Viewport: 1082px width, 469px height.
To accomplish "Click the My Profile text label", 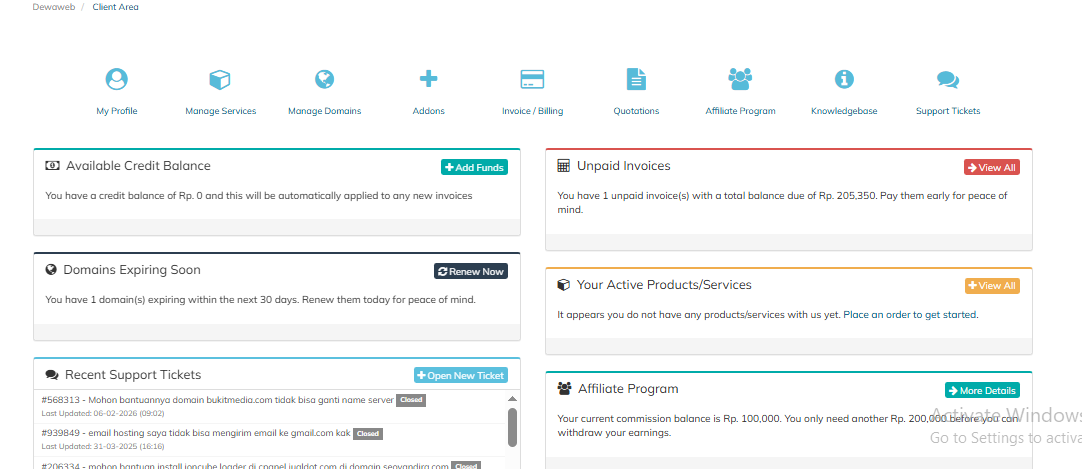I will (117, 111).
